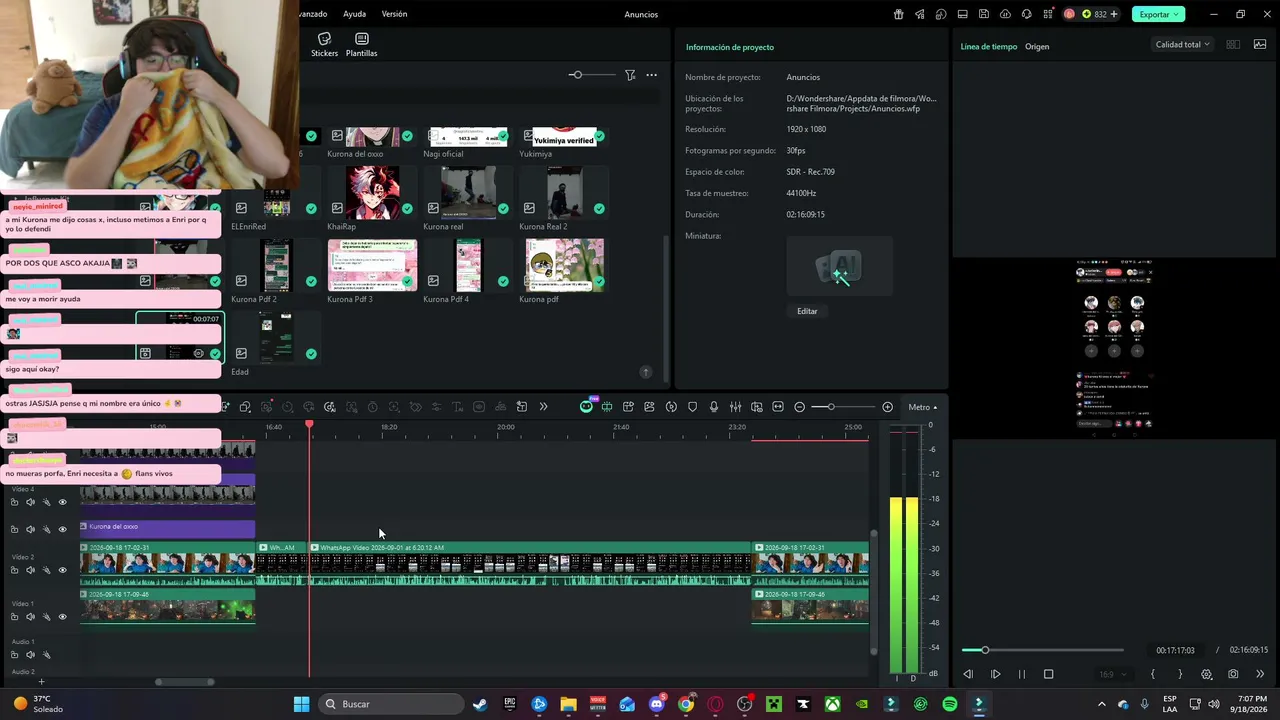The height and width of the screenshot is (720, 1280).
Task: Select the Kurona Pdf 3 media thumbnail
Action: 372,266
